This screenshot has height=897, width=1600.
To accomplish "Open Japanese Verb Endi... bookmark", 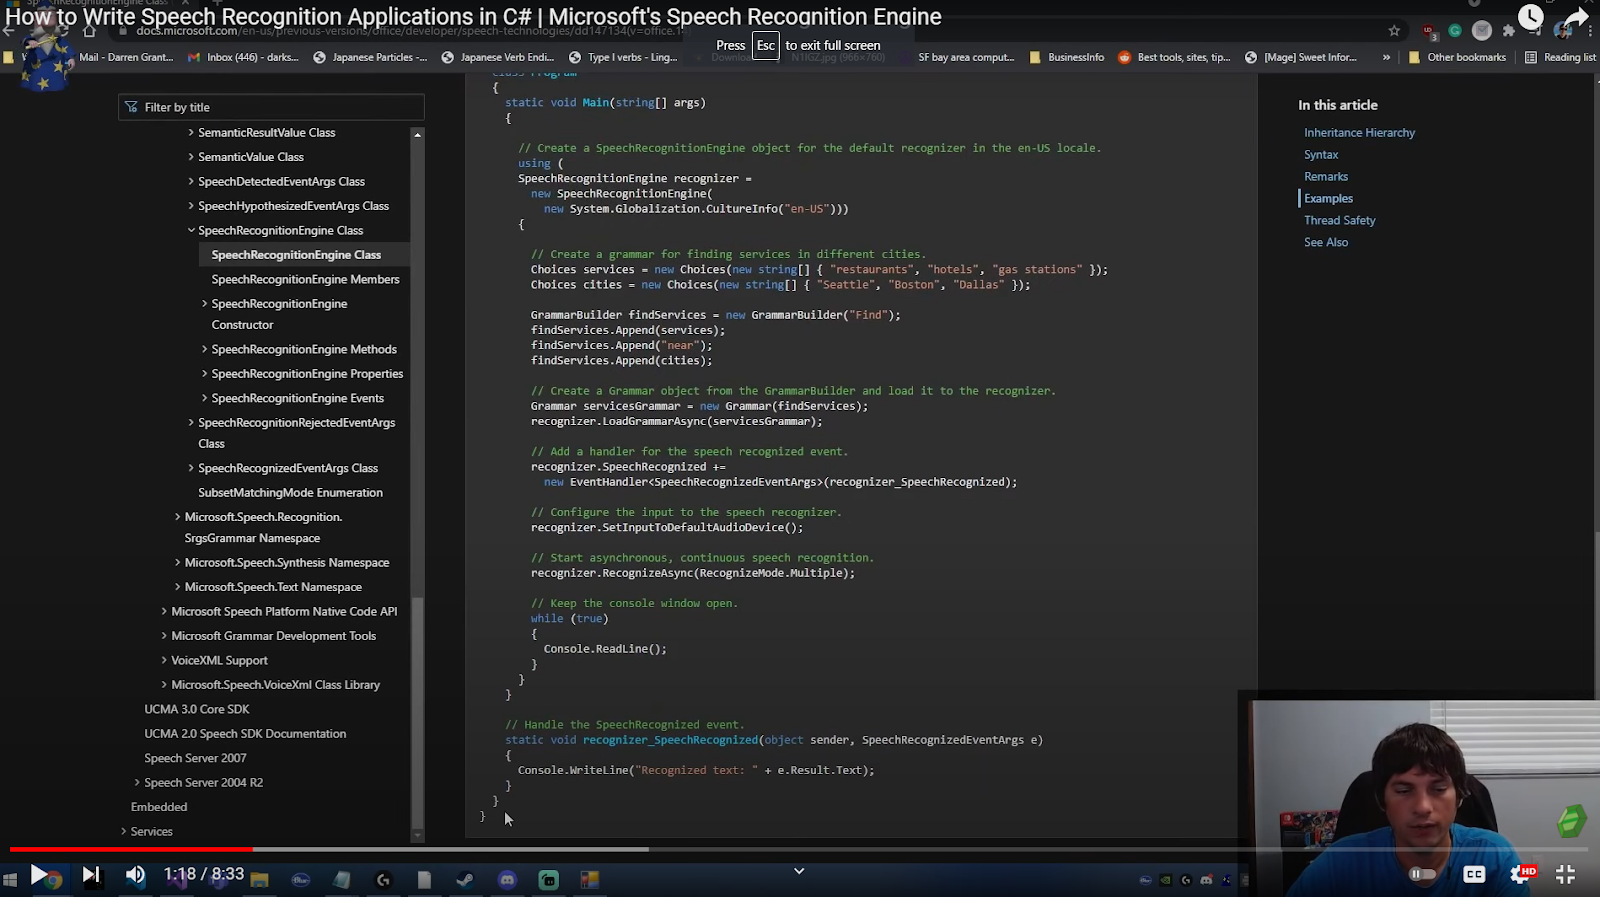I will tap(497, 57).
